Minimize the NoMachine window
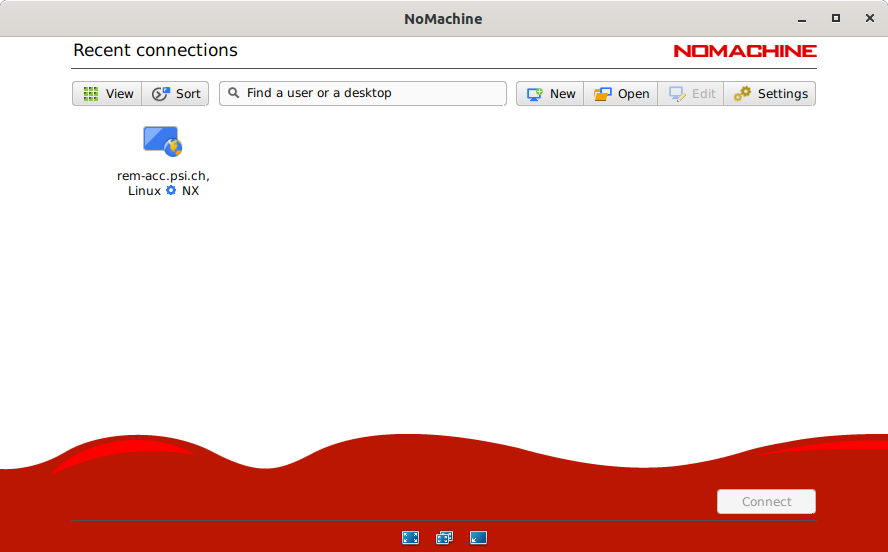This screenshot has height=552, width=888. pos(800,18)
